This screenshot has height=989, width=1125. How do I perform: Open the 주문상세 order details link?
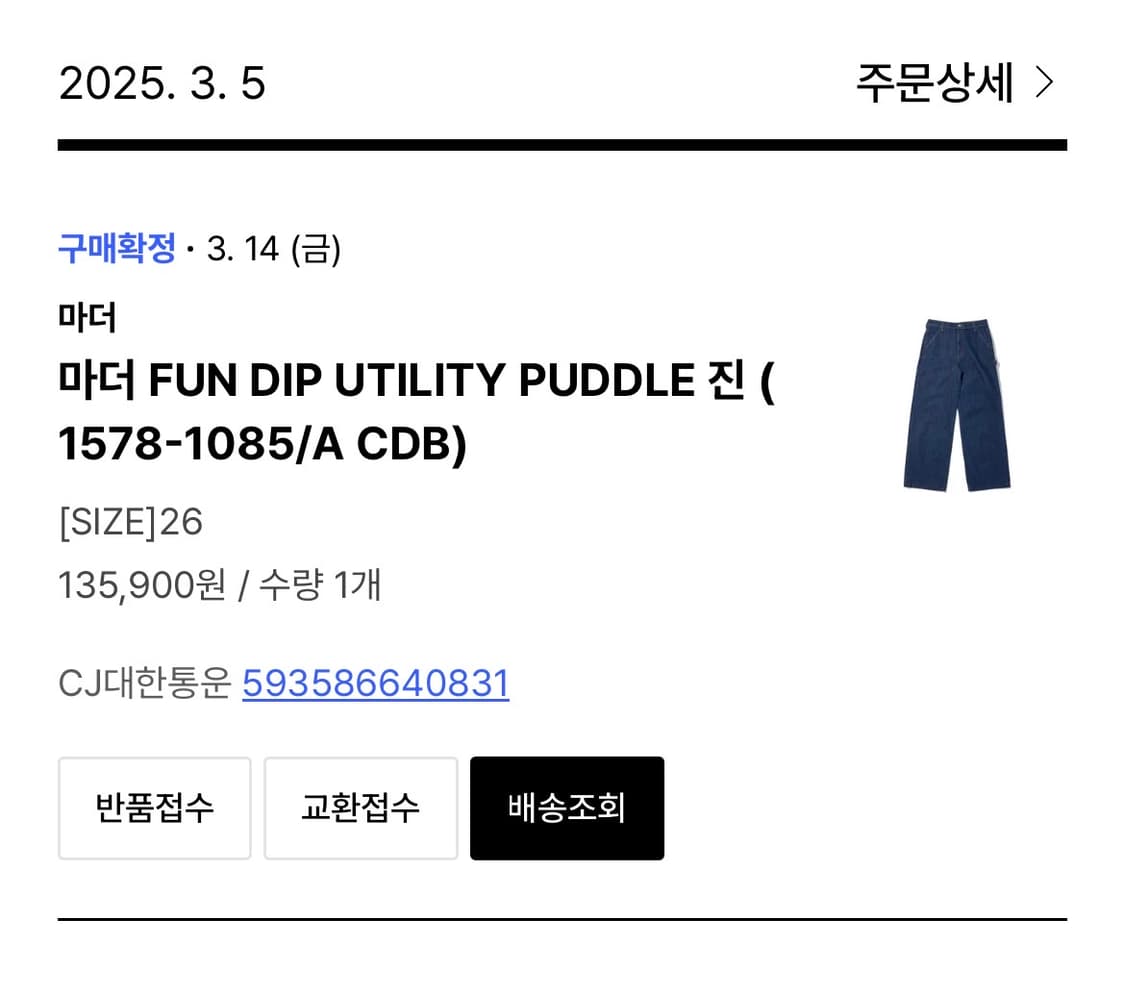(x=934, y=83)
